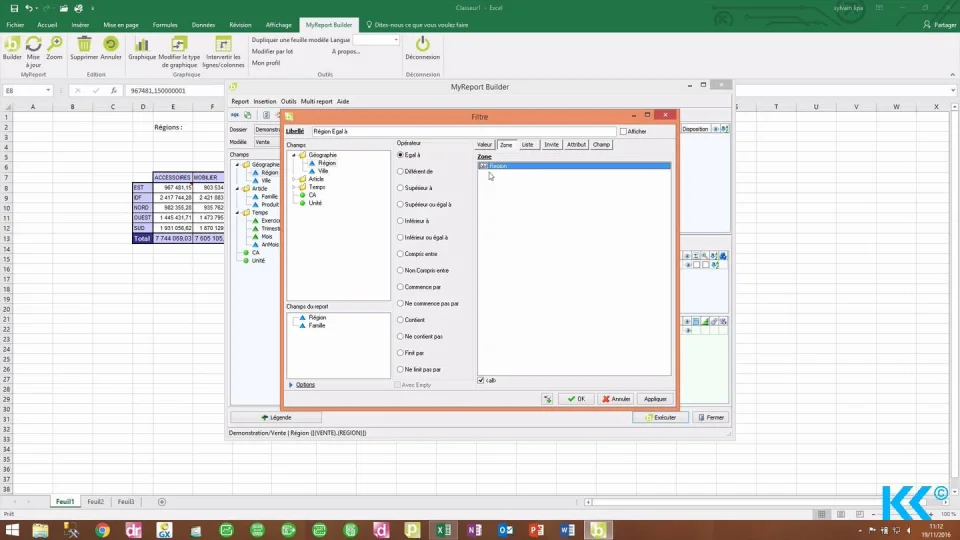Open OneNote from the taskbar
This screenshot has width=960, height=540.
474,530
